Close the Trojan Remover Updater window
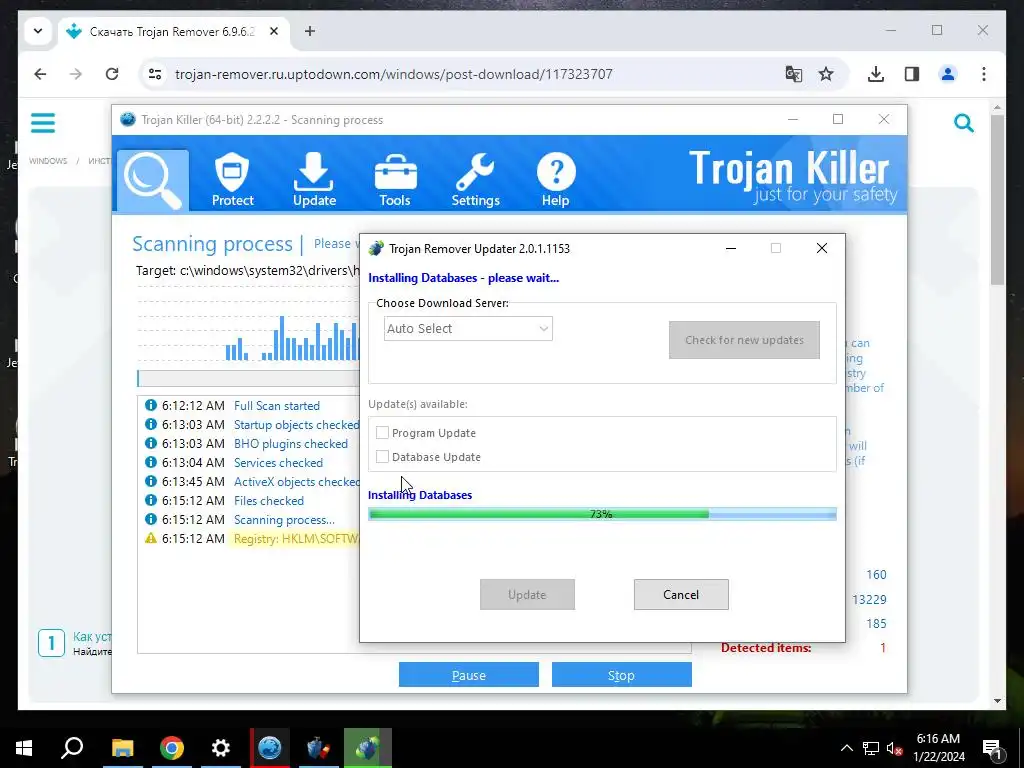Screen dimensions: 1024x768 pyautogui.click(x=822, y=248)
